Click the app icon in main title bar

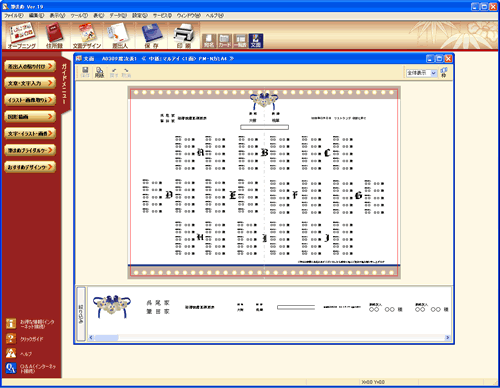pos(5,6)
